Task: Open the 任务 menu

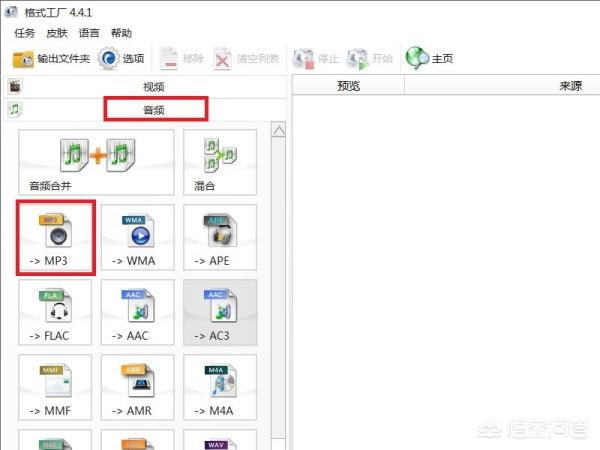Action: (x=25, y=33)
